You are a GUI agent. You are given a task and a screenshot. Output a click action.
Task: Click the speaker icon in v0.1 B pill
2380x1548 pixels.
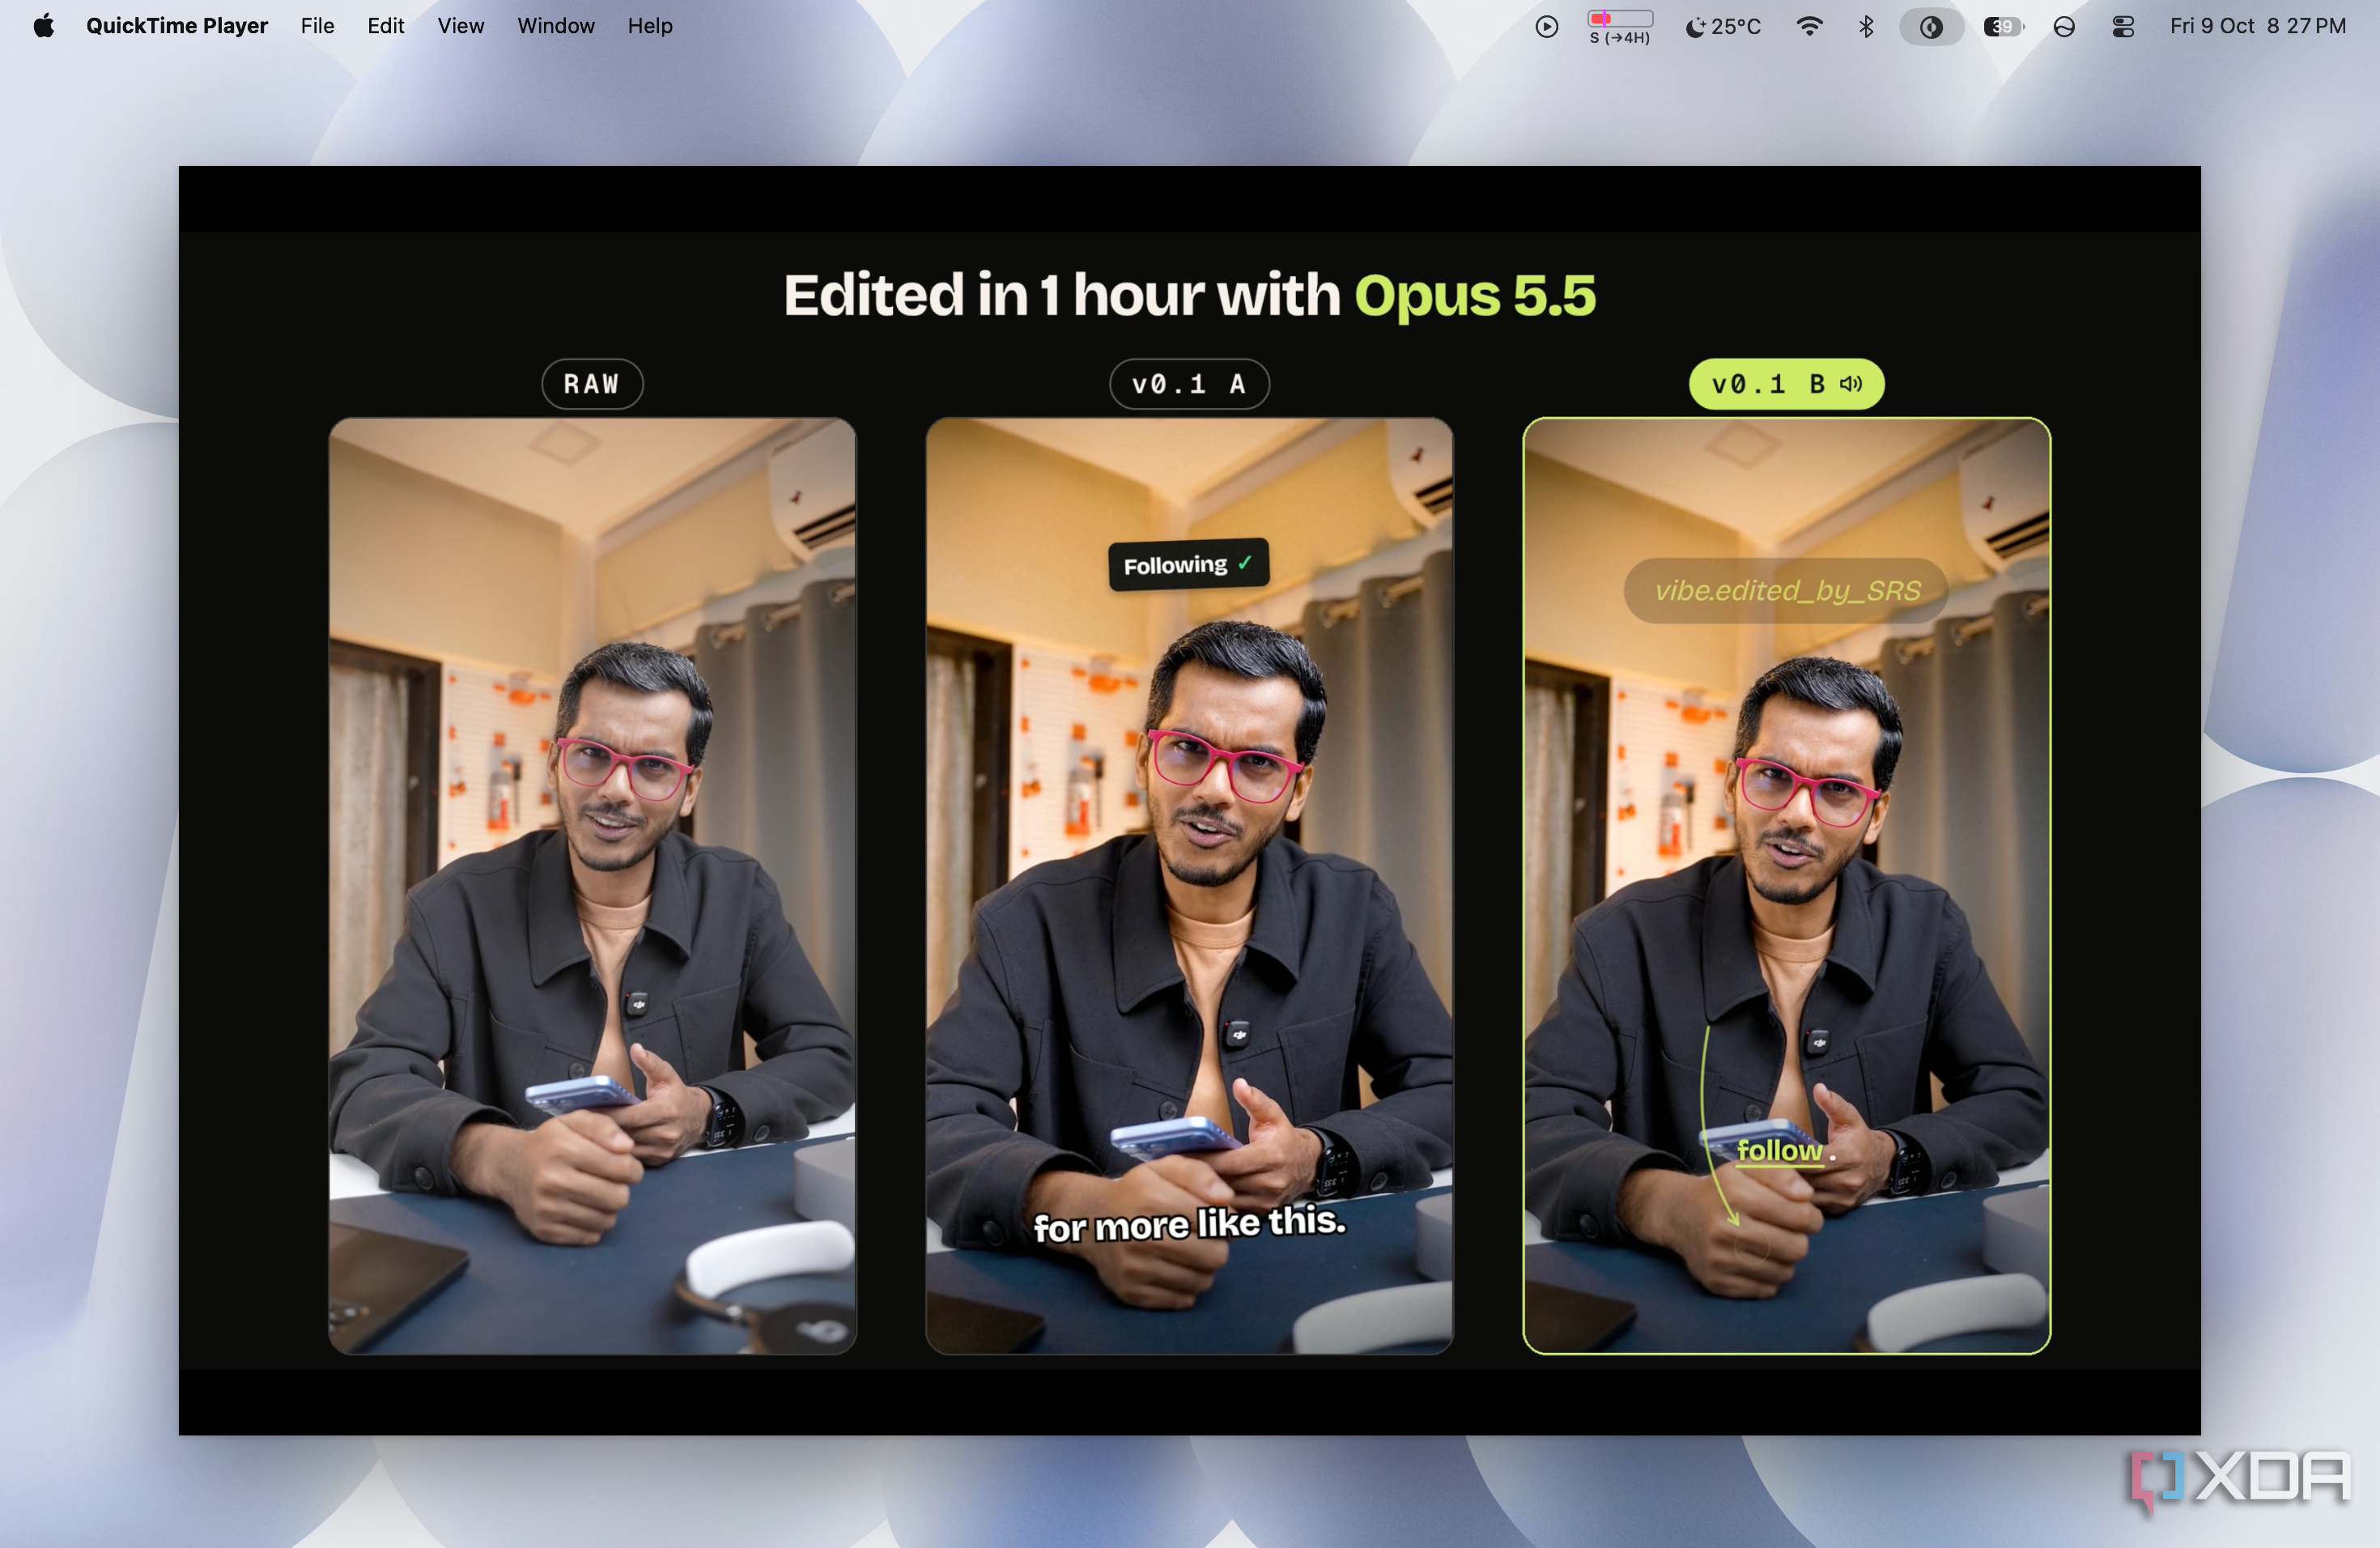click(1851, 384)
